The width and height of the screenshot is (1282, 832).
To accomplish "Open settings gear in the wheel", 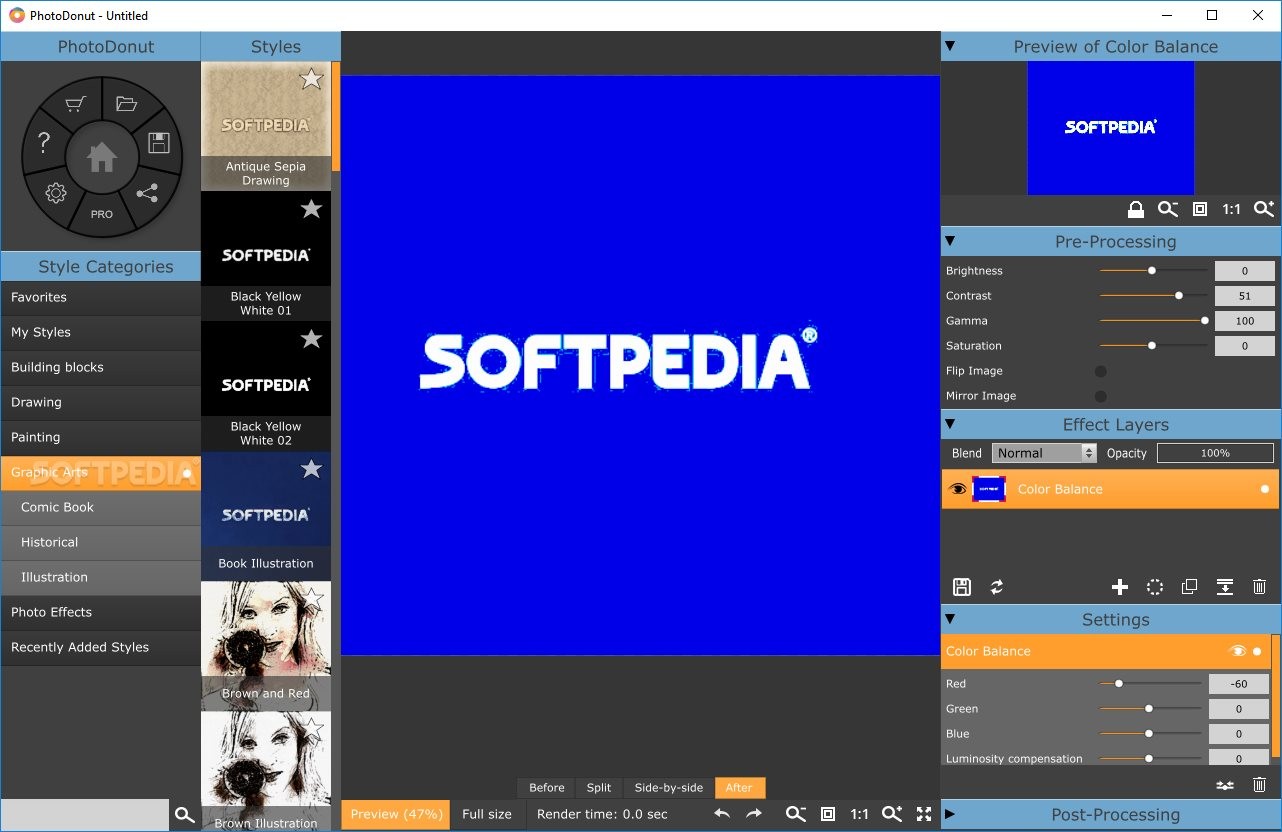I will point(56,193).
